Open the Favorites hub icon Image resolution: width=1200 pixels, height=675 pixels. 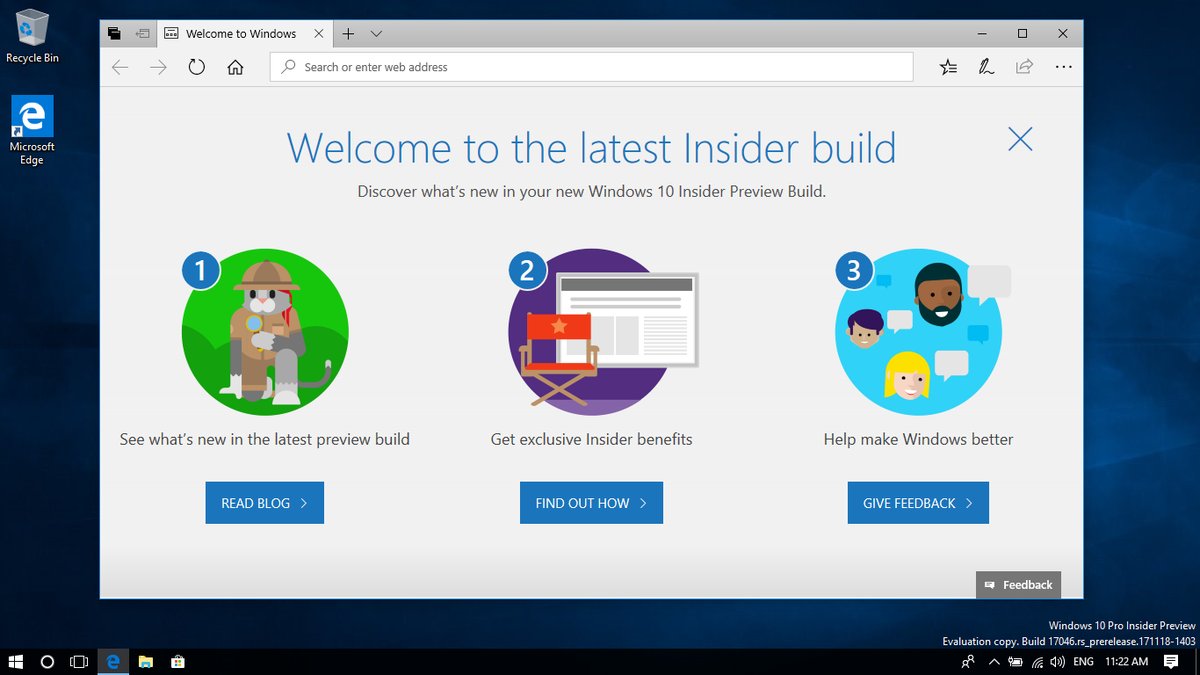[948, 67]
